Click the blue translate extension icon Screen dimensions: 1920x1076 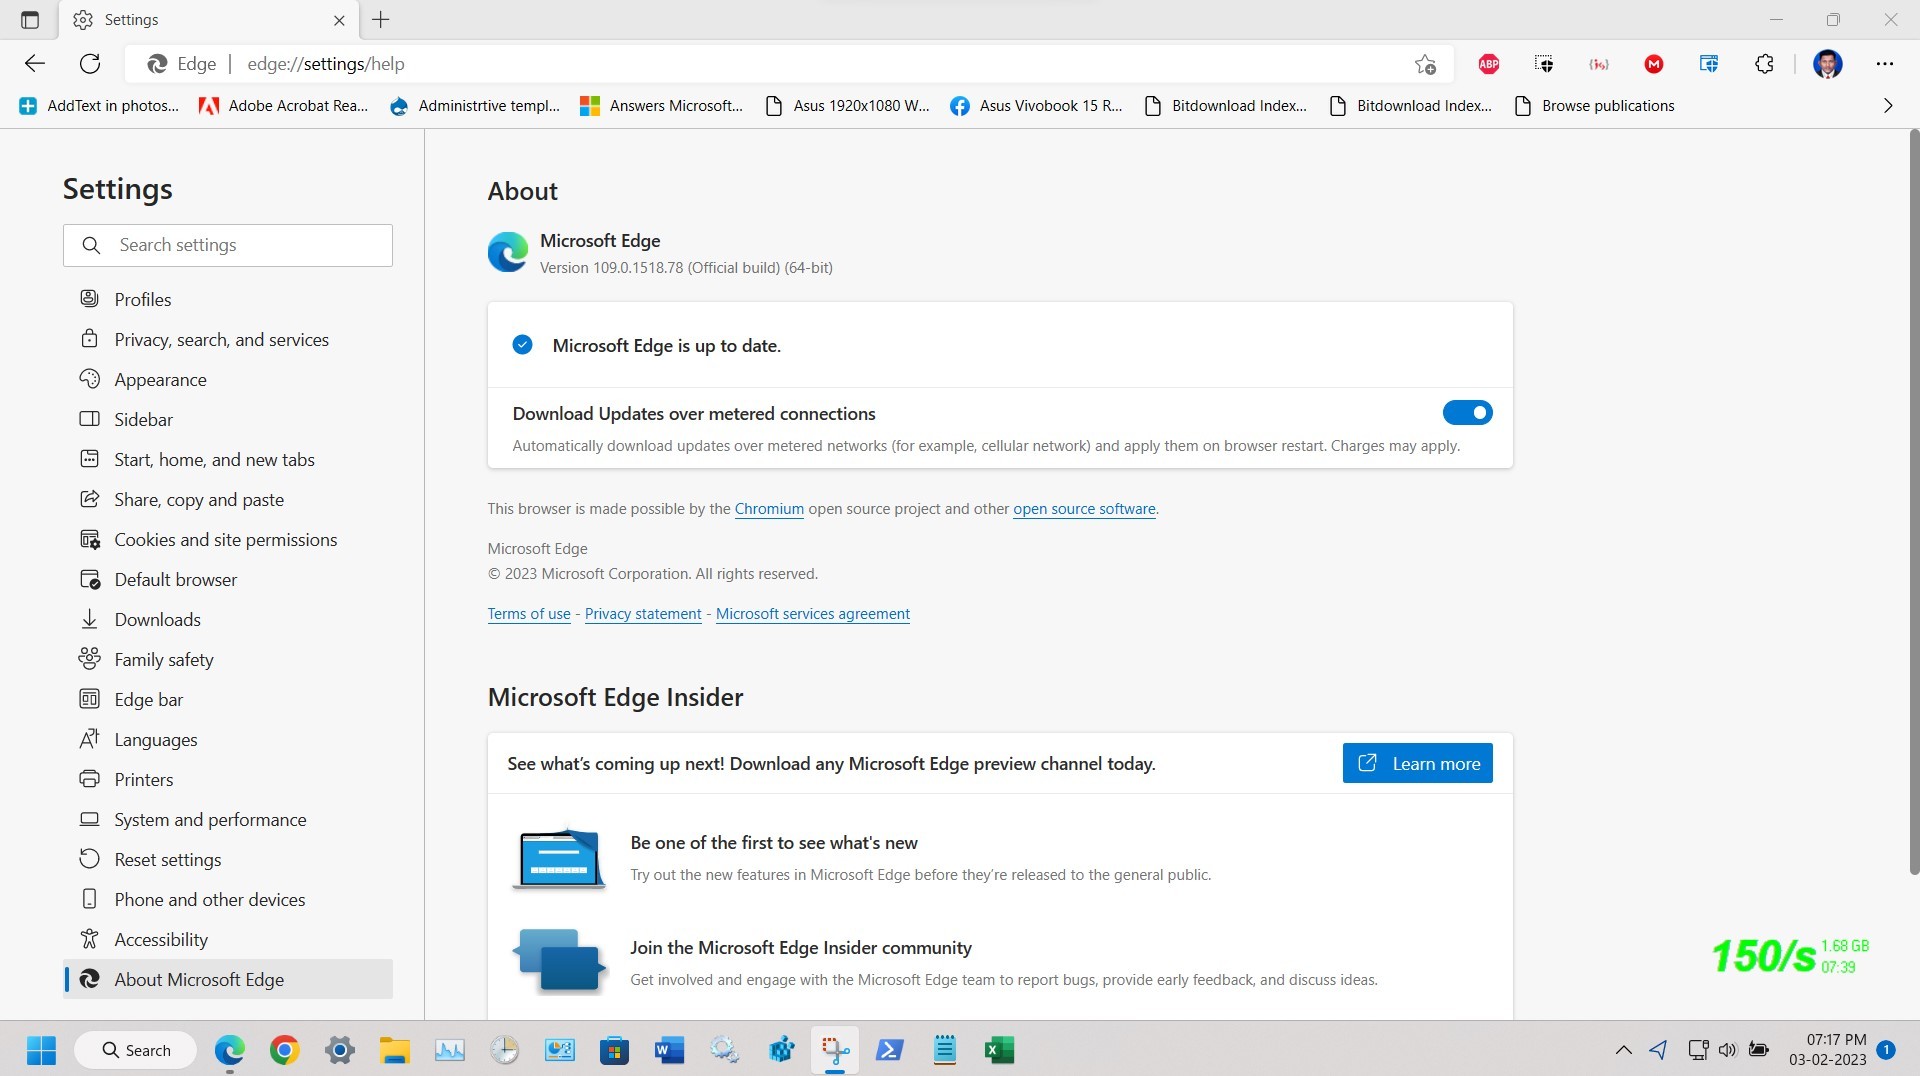1709,64
